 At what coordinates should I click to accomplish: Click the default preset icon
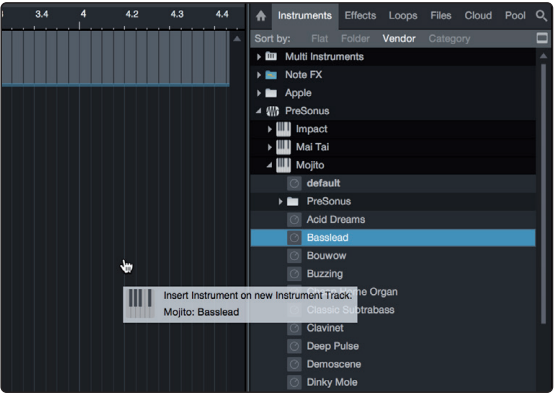[294, 183]
